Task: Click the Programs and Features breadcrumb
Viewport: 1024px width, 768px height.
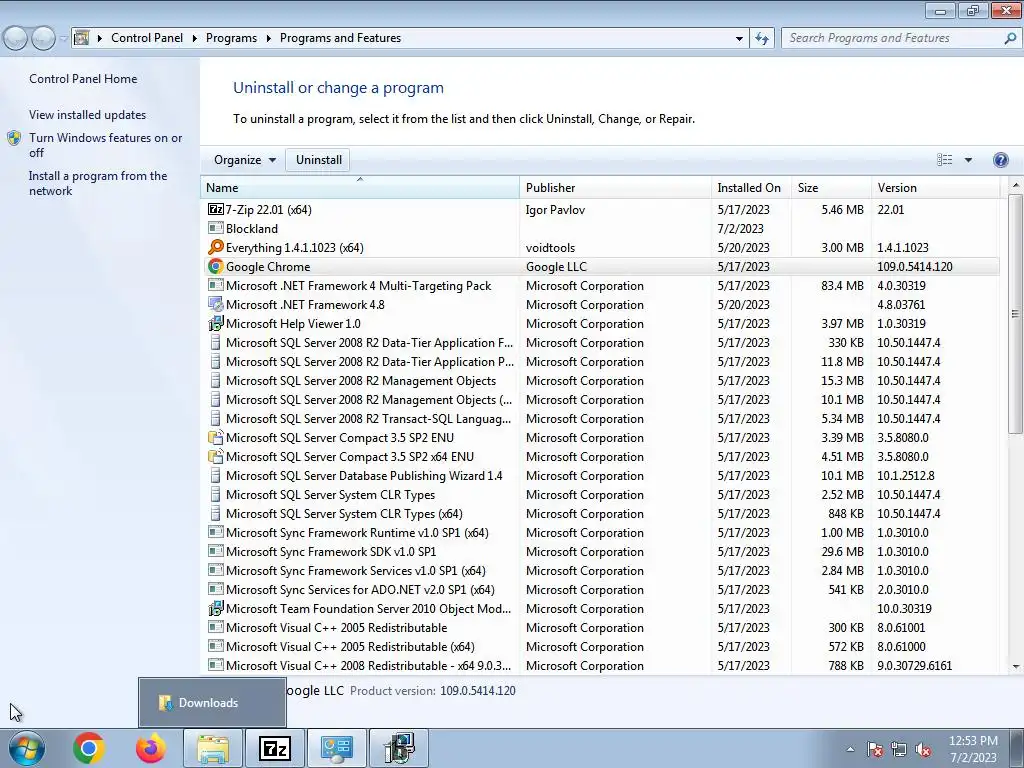Action: tap(340, 39)
